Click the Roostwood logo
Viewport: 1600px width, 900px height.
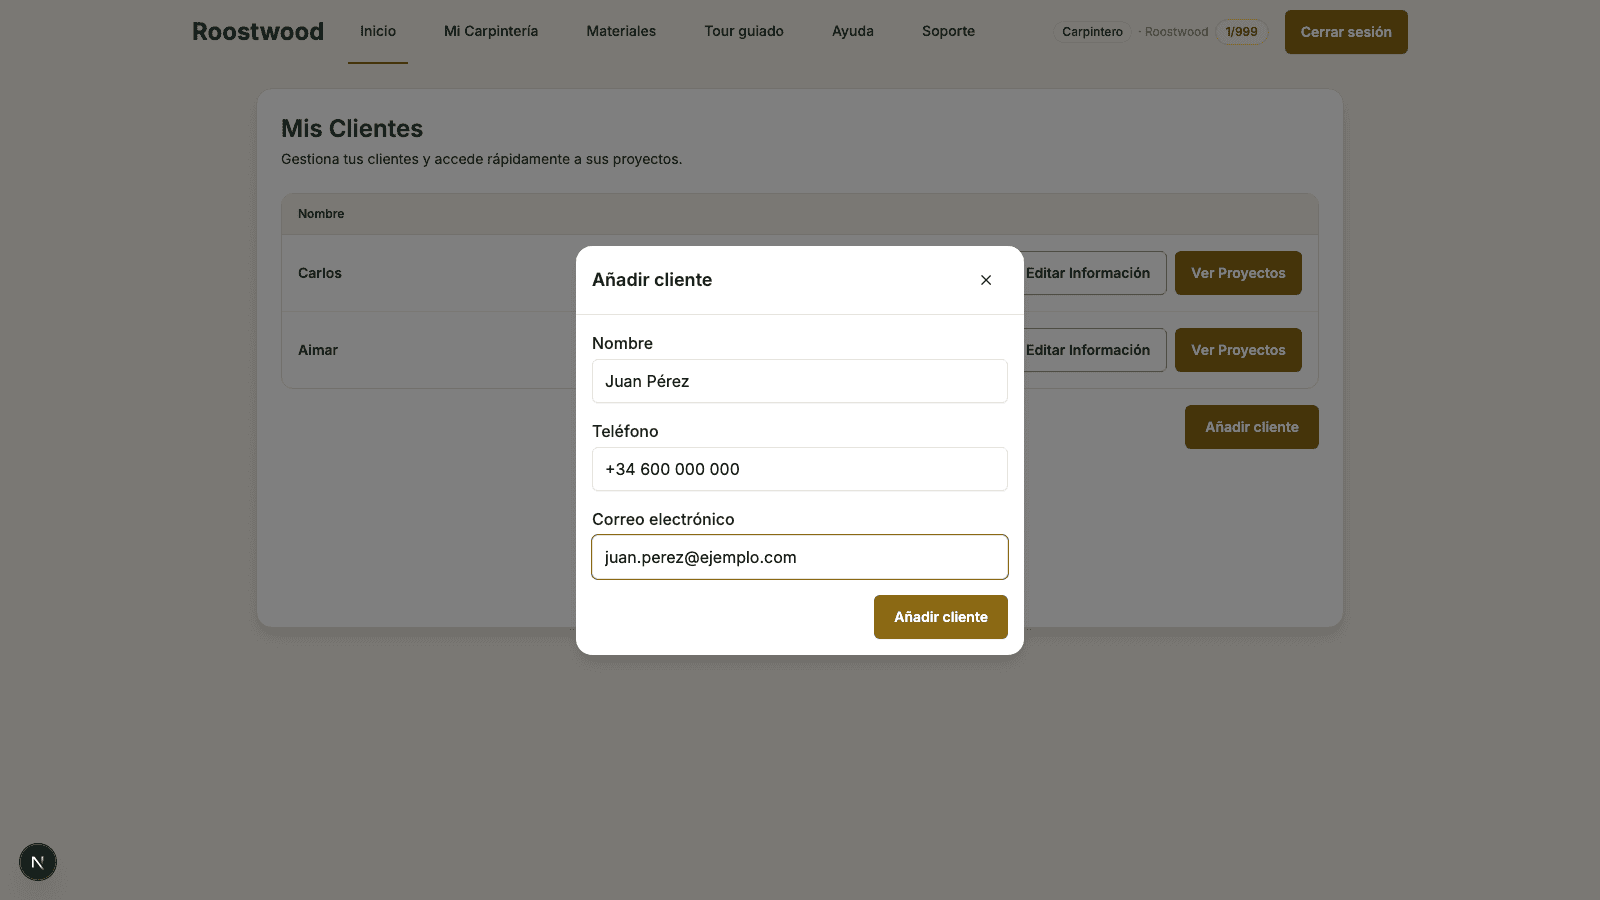pos(258,31)
